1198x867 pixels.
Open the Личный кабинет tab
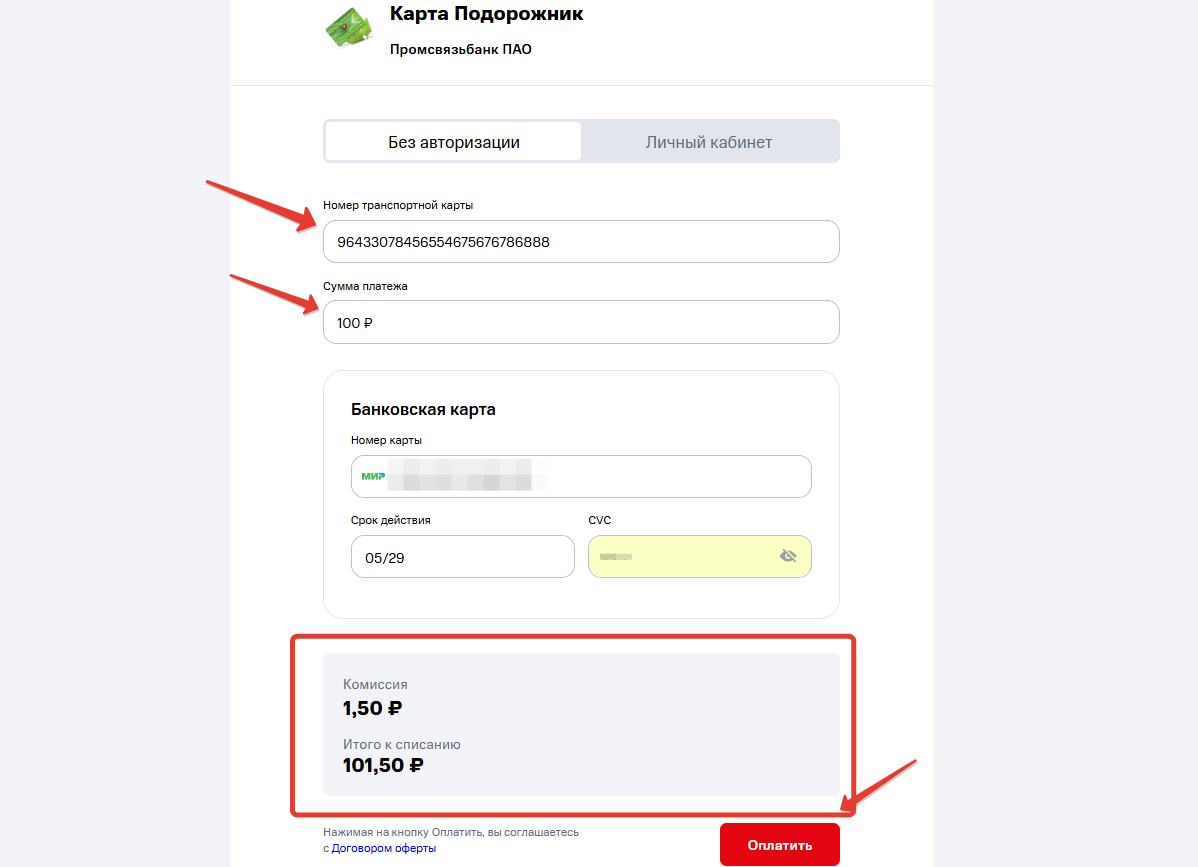pyautogui.click(x=708, y=142)
